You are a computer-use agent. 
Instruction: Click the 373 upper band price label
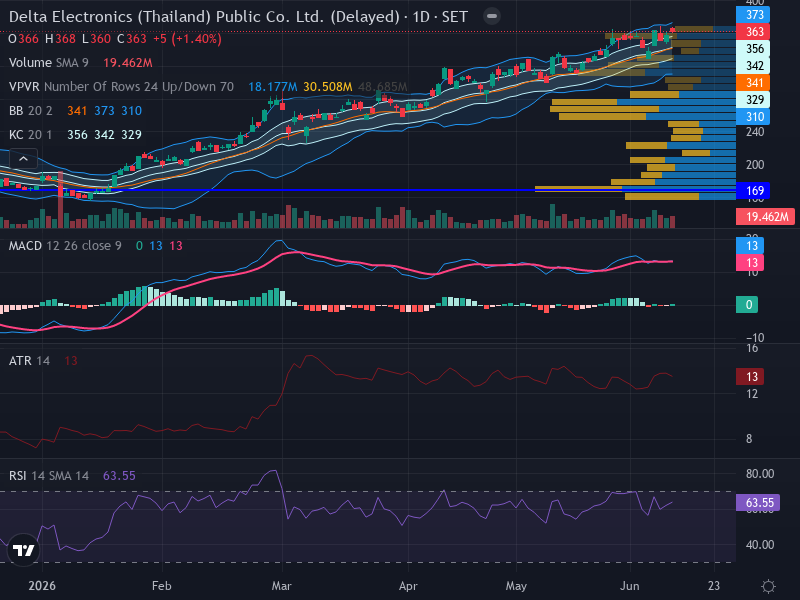click(753, 15)
